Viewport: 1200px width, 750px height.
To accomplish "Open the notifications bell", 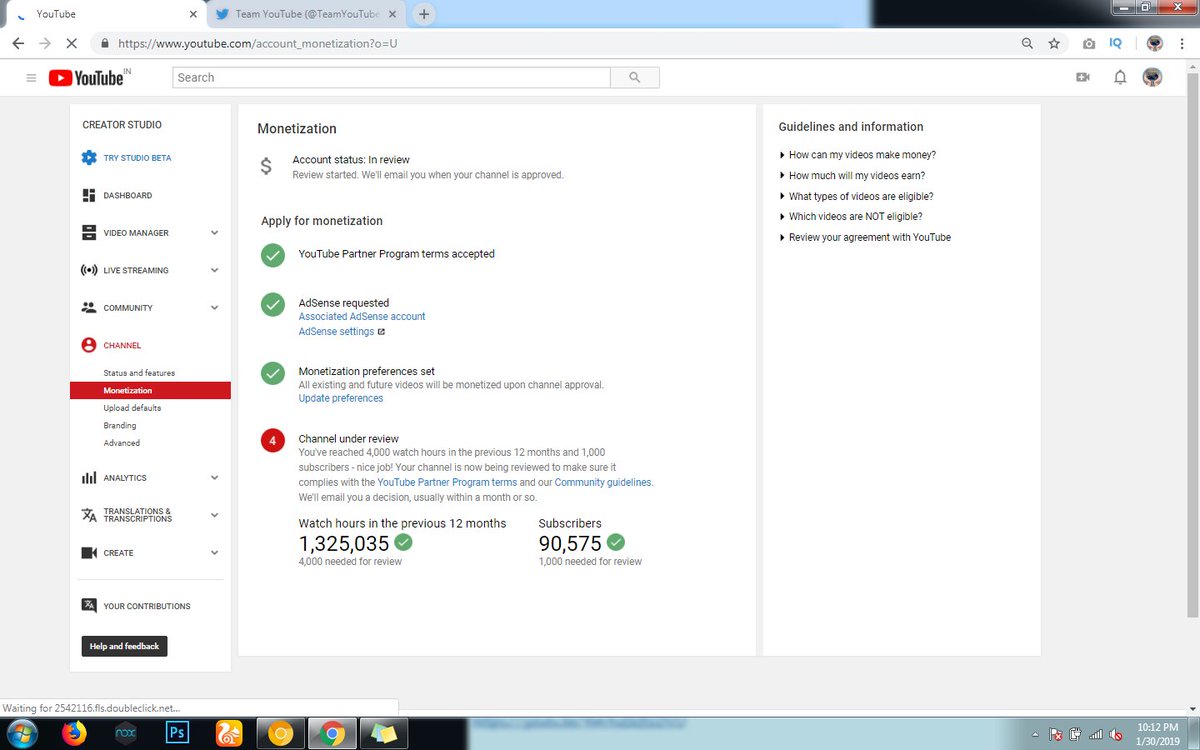I will click(1120, 77).
